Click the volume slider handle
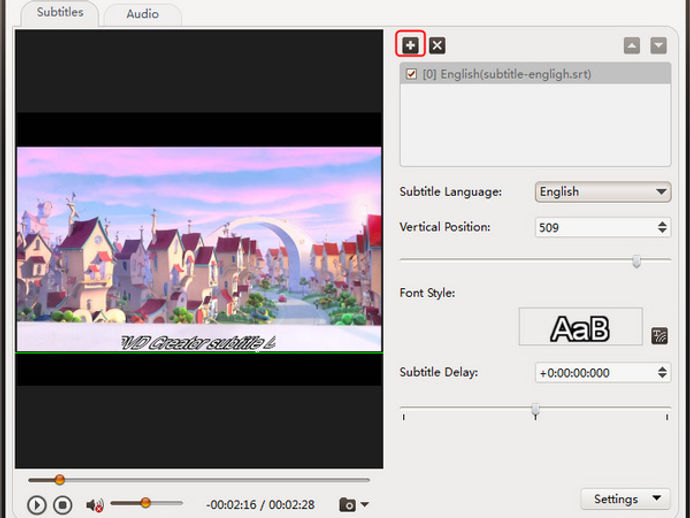690x518 pixels. [146, 503]
